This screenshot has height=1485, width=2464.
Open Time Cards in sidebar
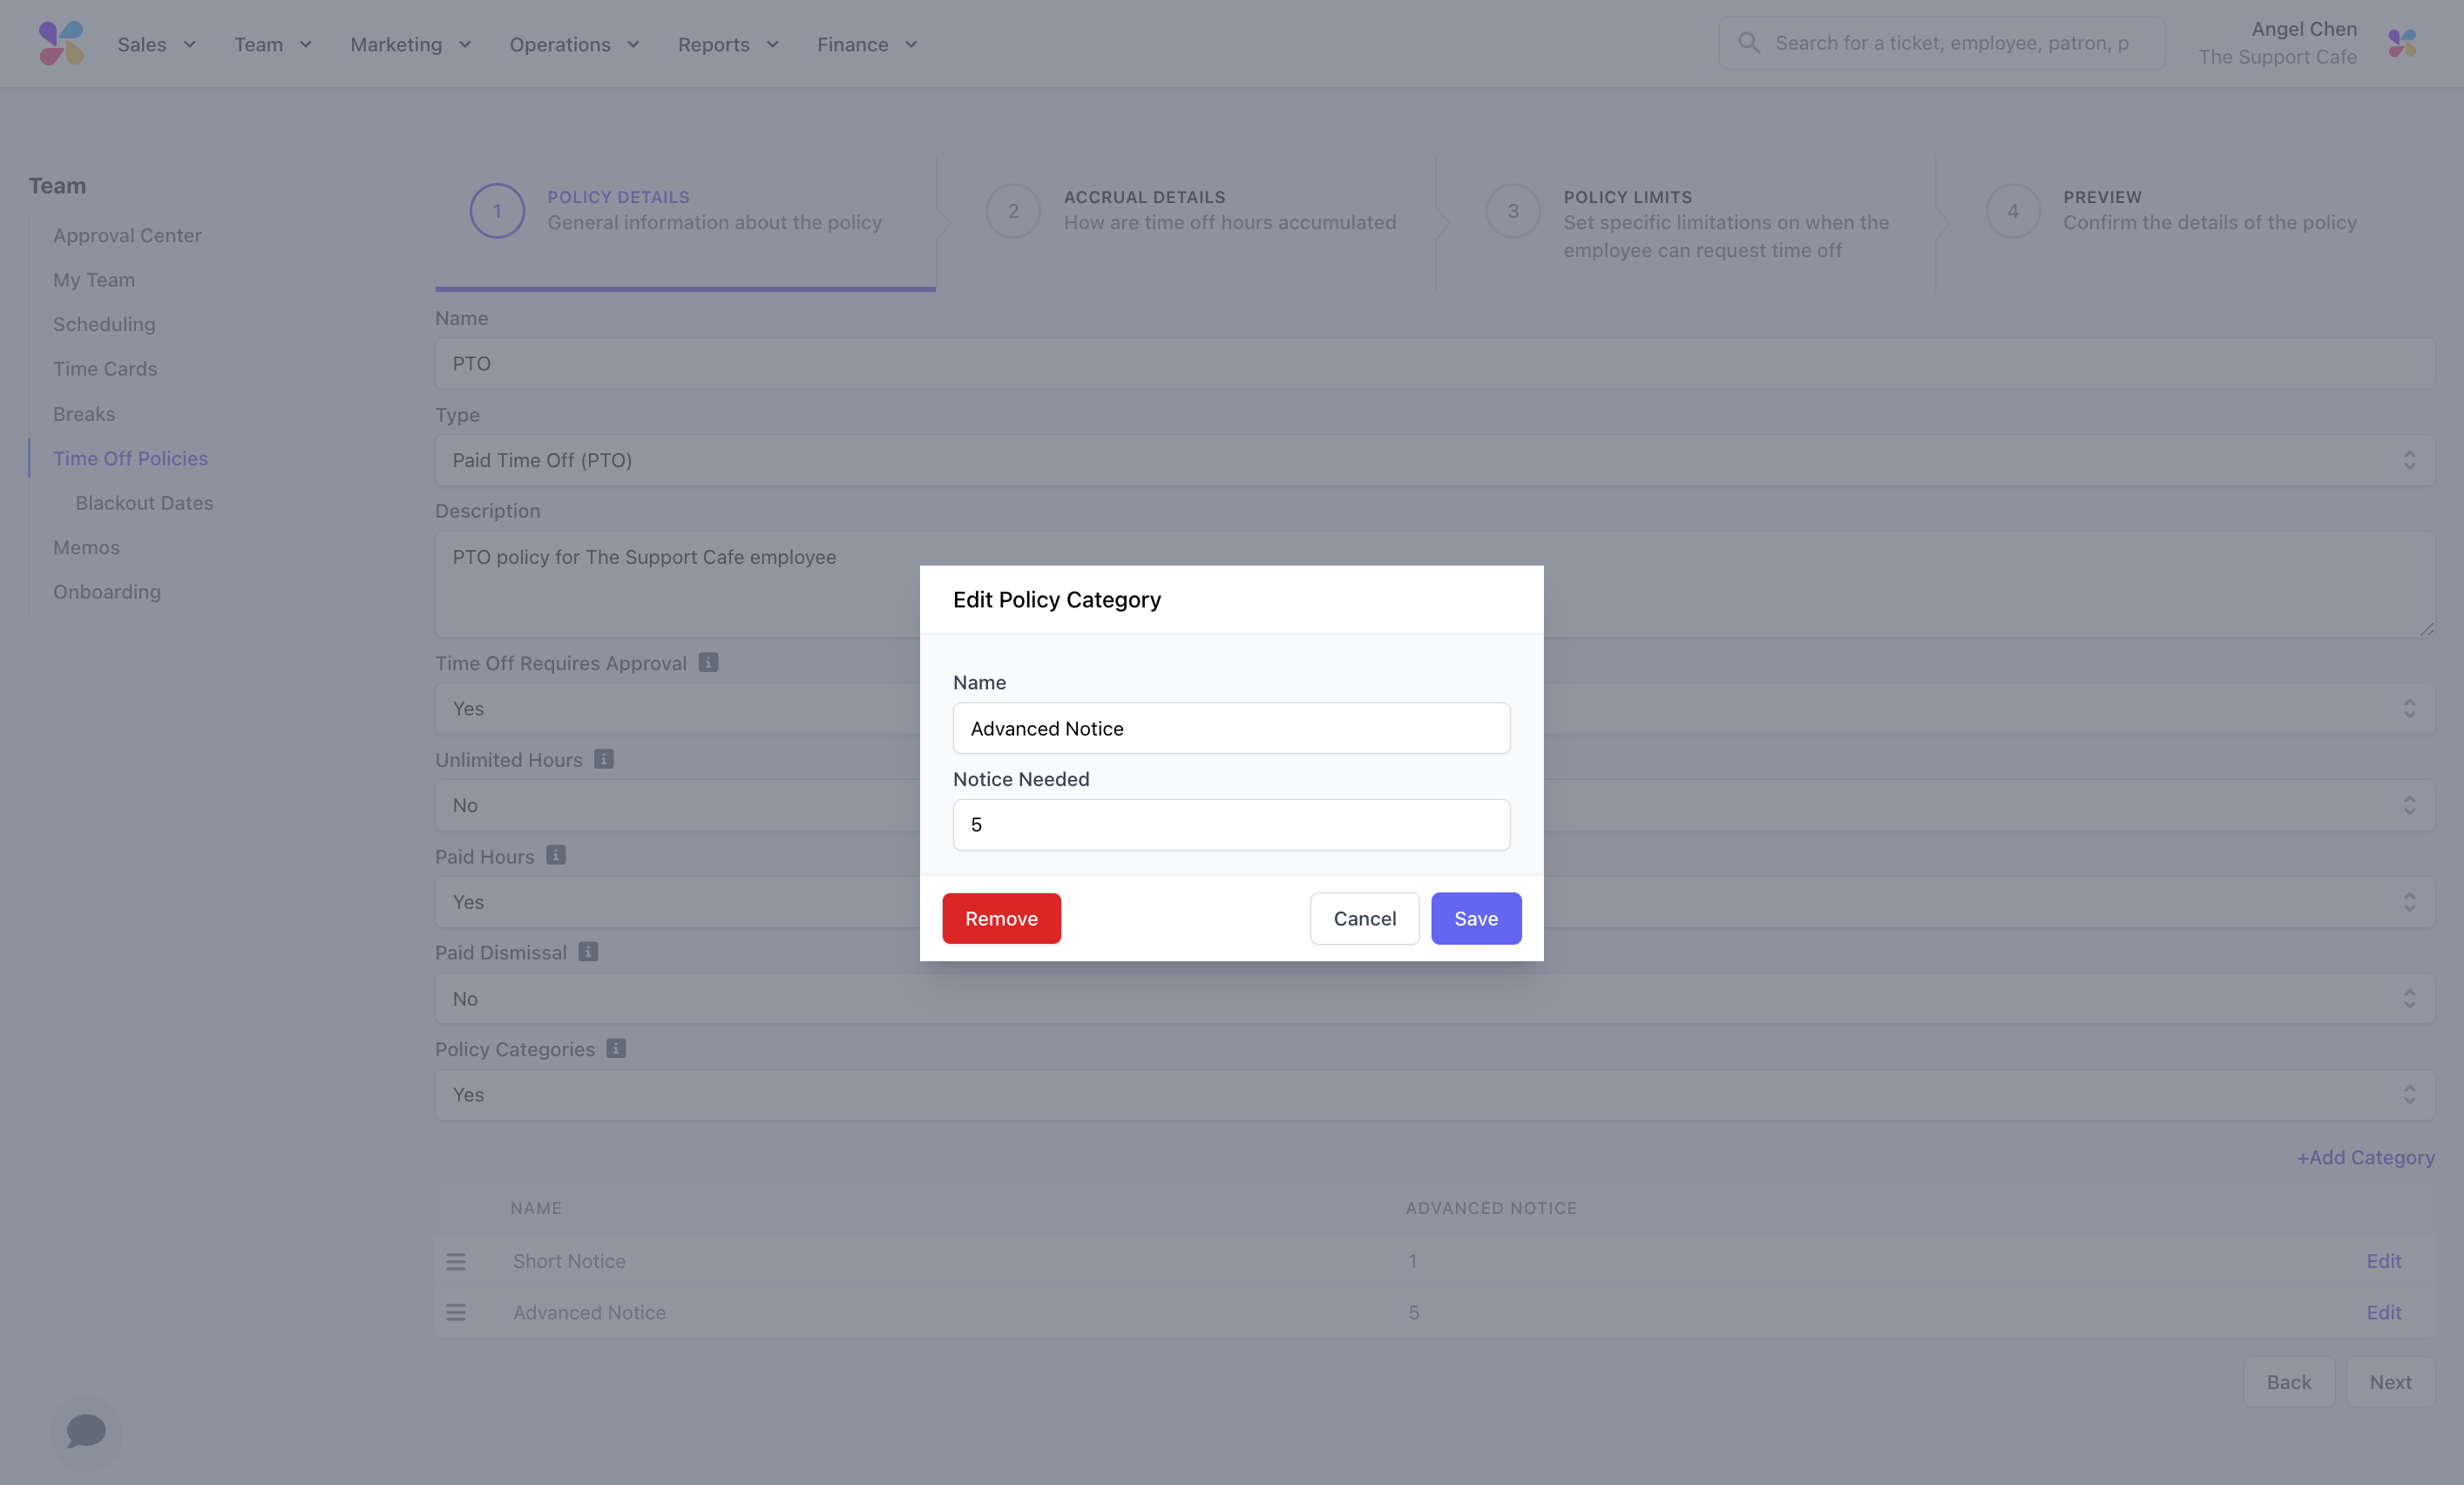pos(105,368)
